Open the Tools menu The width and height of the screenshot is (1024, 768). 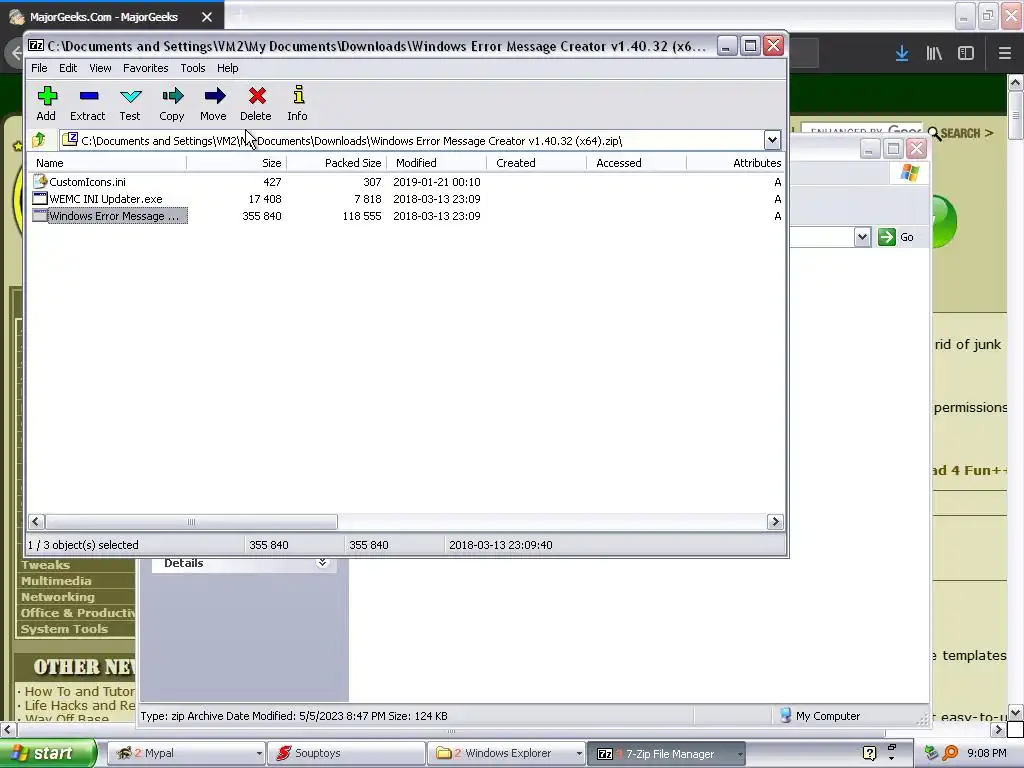point(193,68)
